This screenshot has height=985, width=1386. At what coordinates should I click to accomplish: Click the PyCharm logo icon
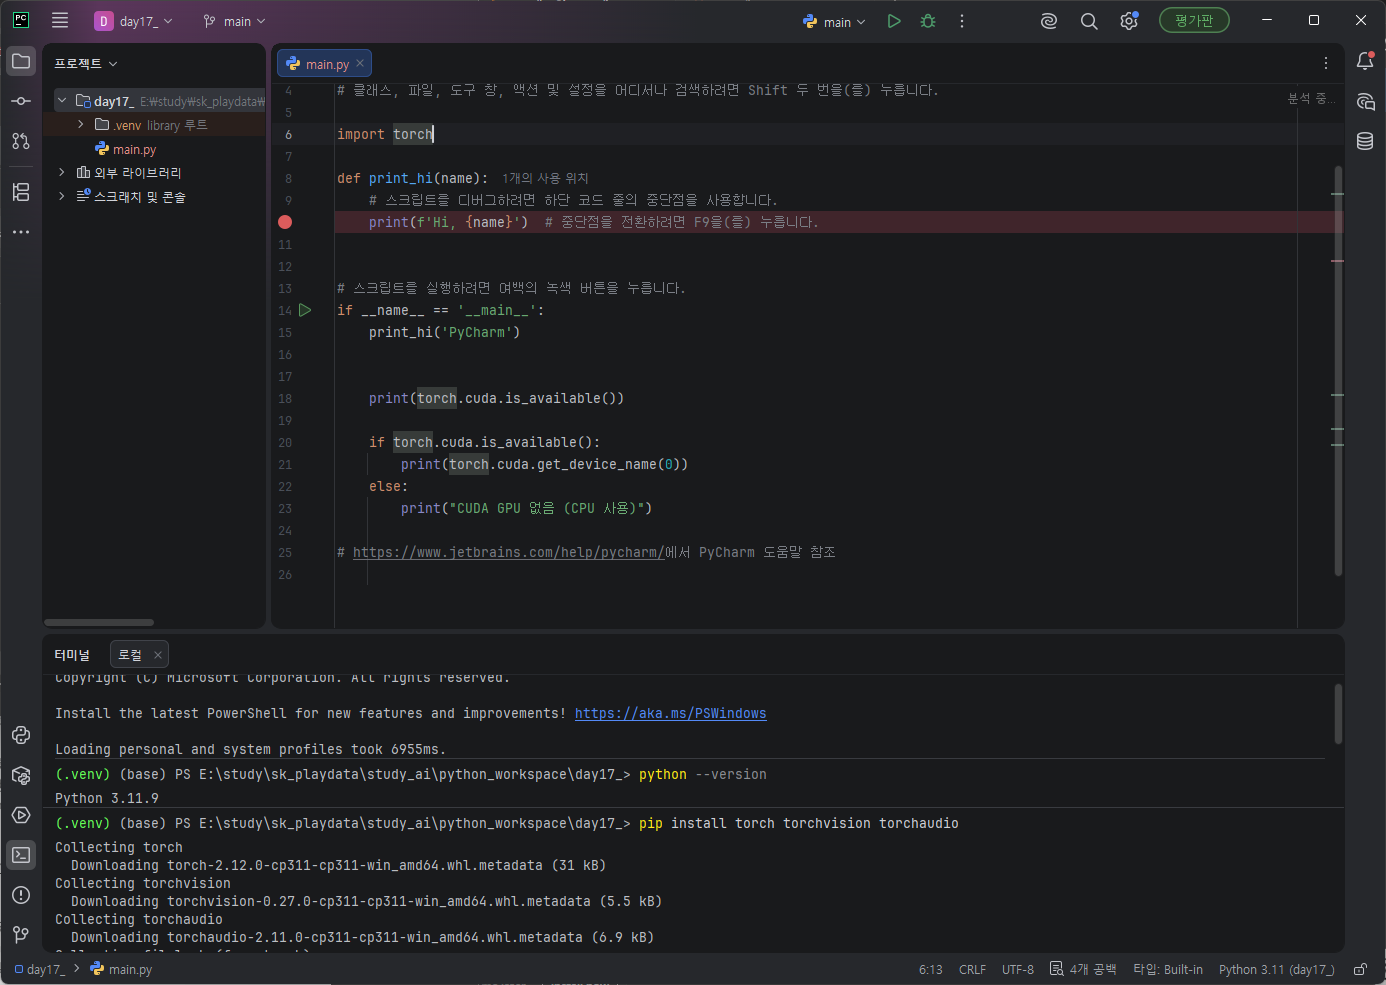tap(21, 20)
